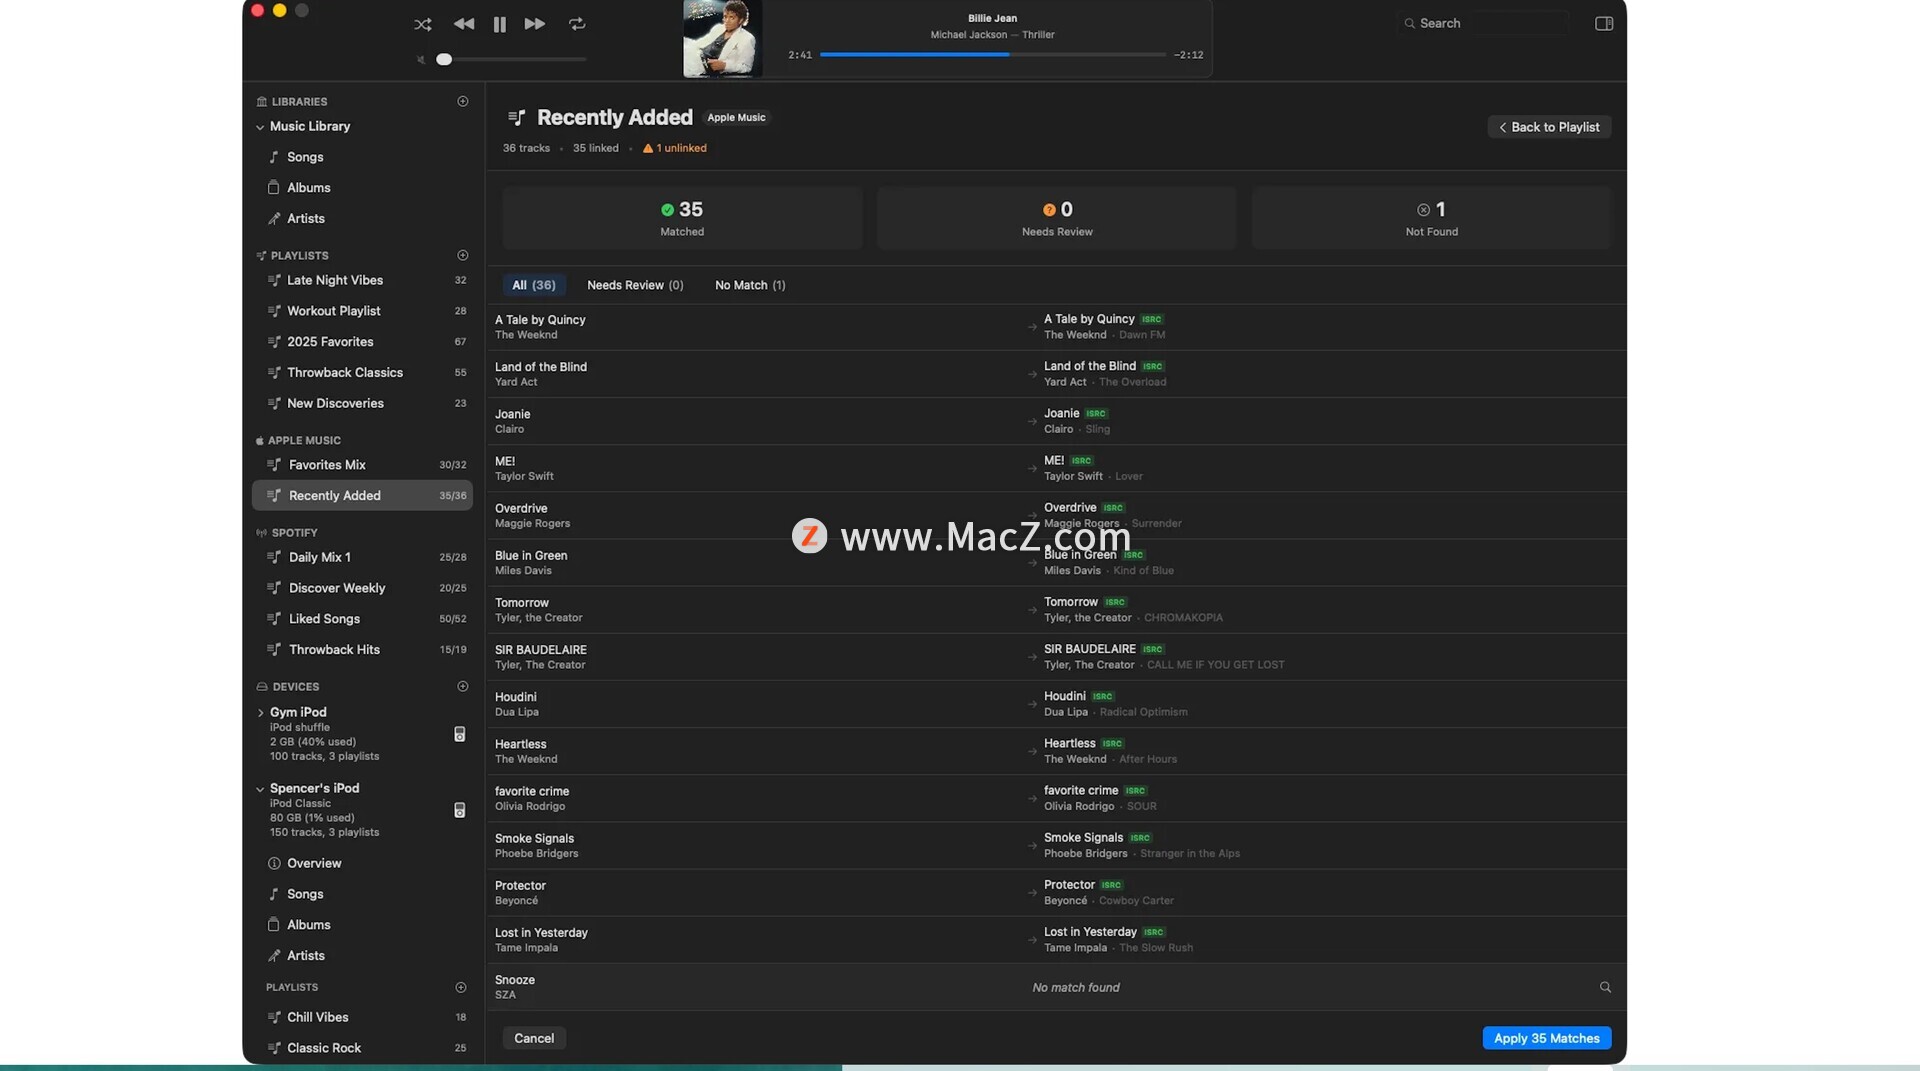Screen dimensions: 1920x1071
Task: Open the Liked Songs playlist
Action: coord(362,619)
